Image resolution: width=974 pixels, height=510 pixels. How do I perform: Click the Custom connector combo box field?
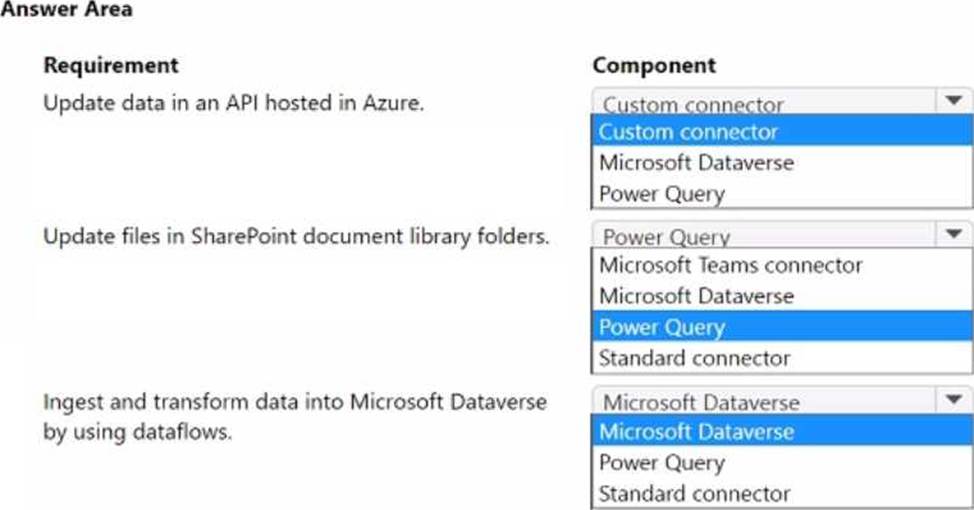point(764,102)
